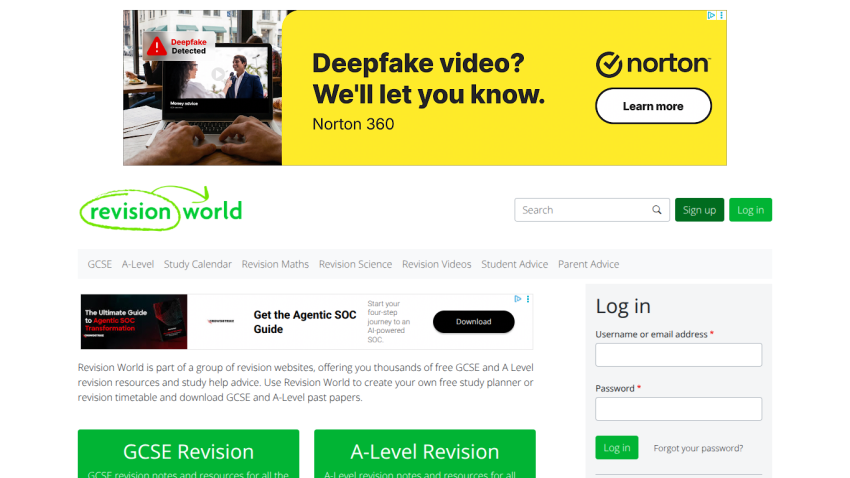
Task: Click Forgot your password link
Action: tap(698, 448)
